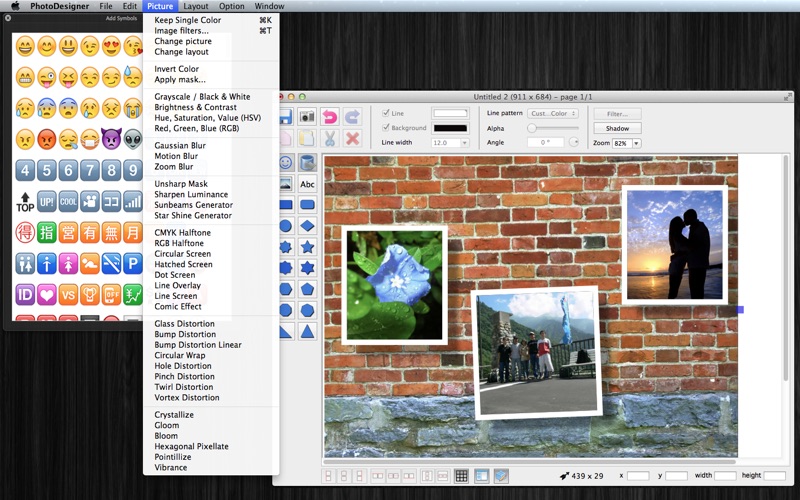Pick the TOP arrow symbol
Screen dimensions: 800x500
click(25, 202)
